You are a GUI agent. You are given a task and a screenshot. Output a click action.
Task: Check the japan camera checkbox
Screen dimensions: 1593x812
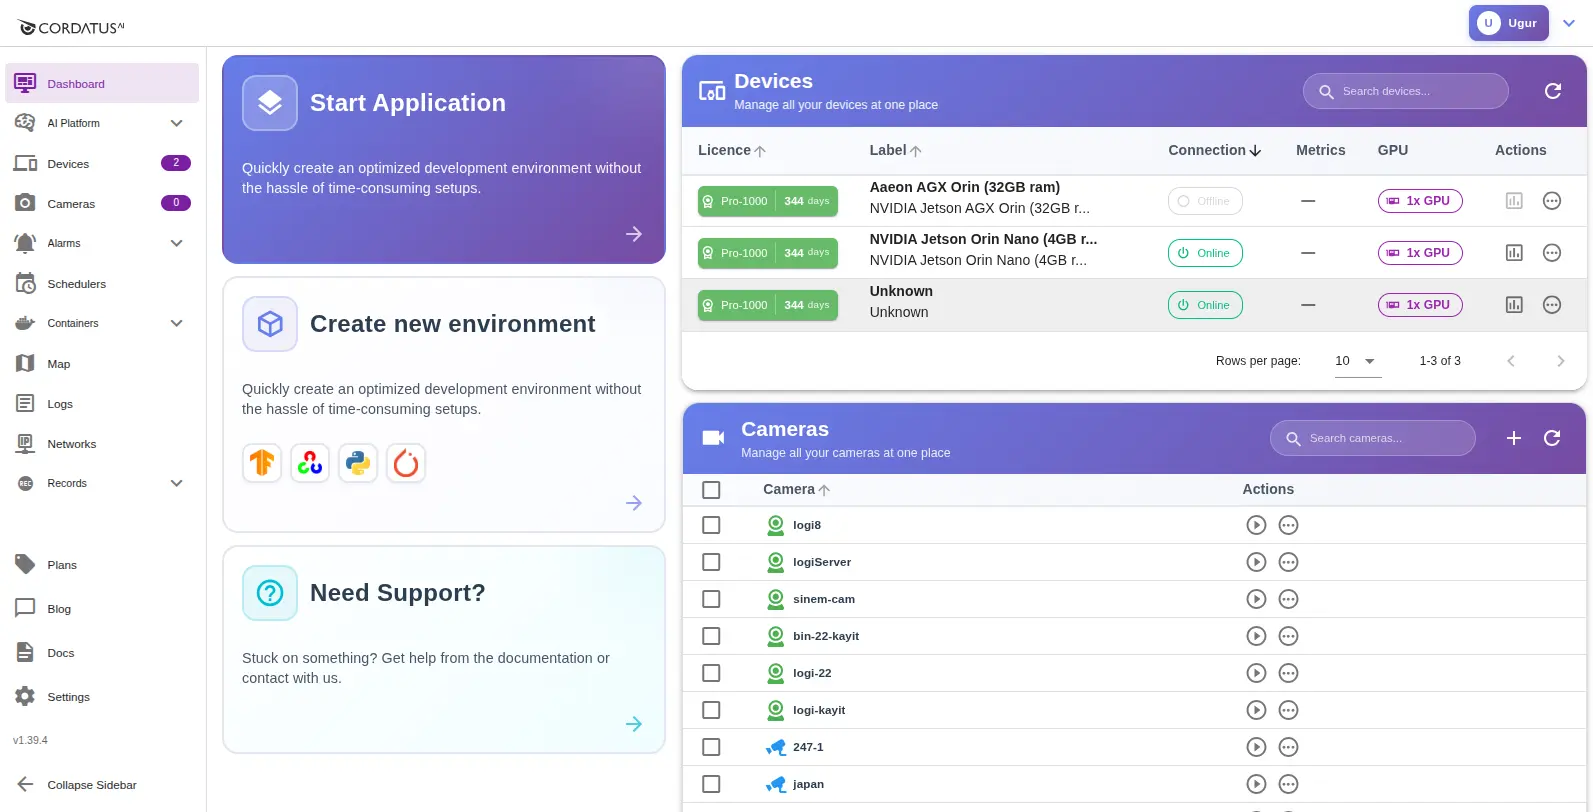pyautogui.click(x=711, y=784)
